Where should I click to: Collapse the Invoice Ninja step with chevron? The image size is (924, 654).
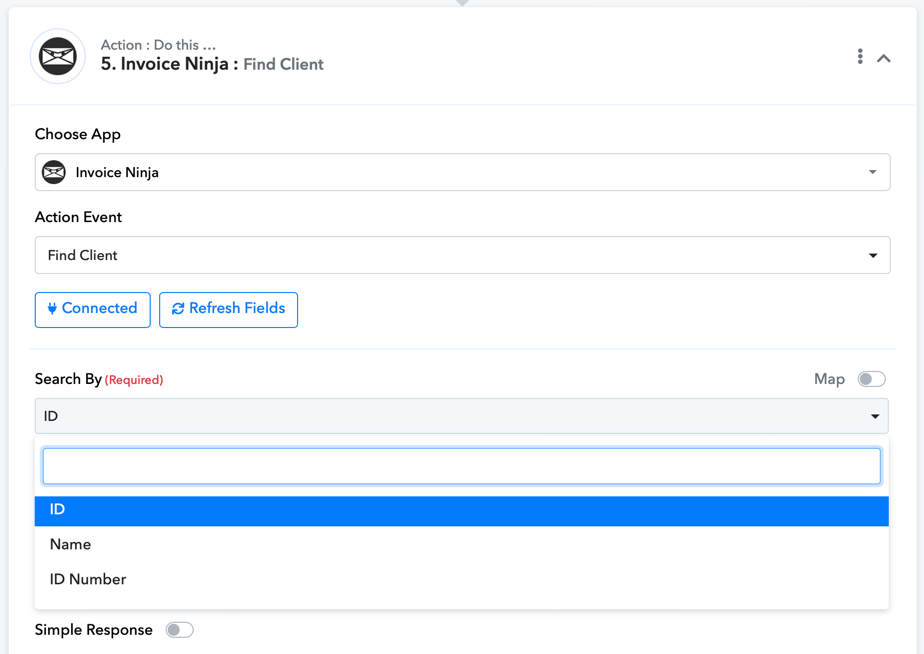point(883,58)
